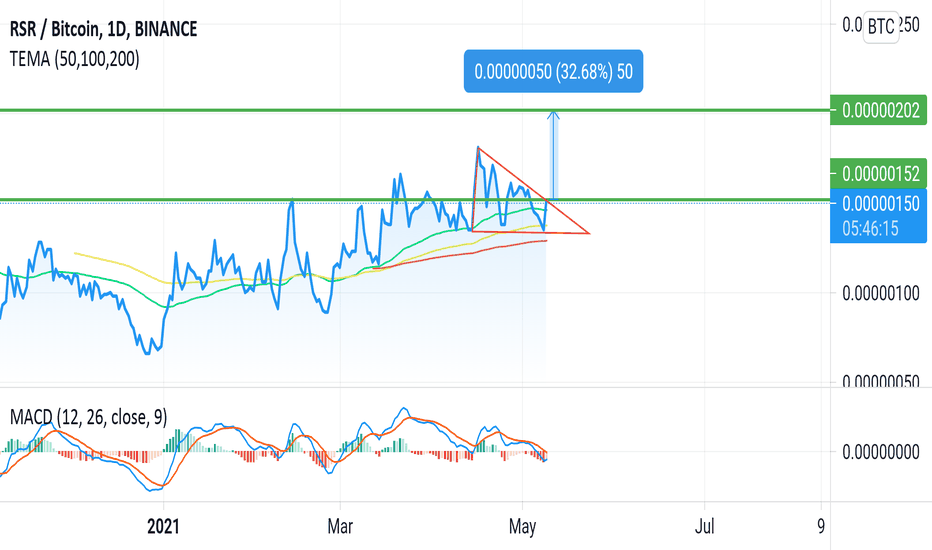The image size is (932, 550).
Task: Click the BTC currency badge on the price axis
Action: pos(881,26)
